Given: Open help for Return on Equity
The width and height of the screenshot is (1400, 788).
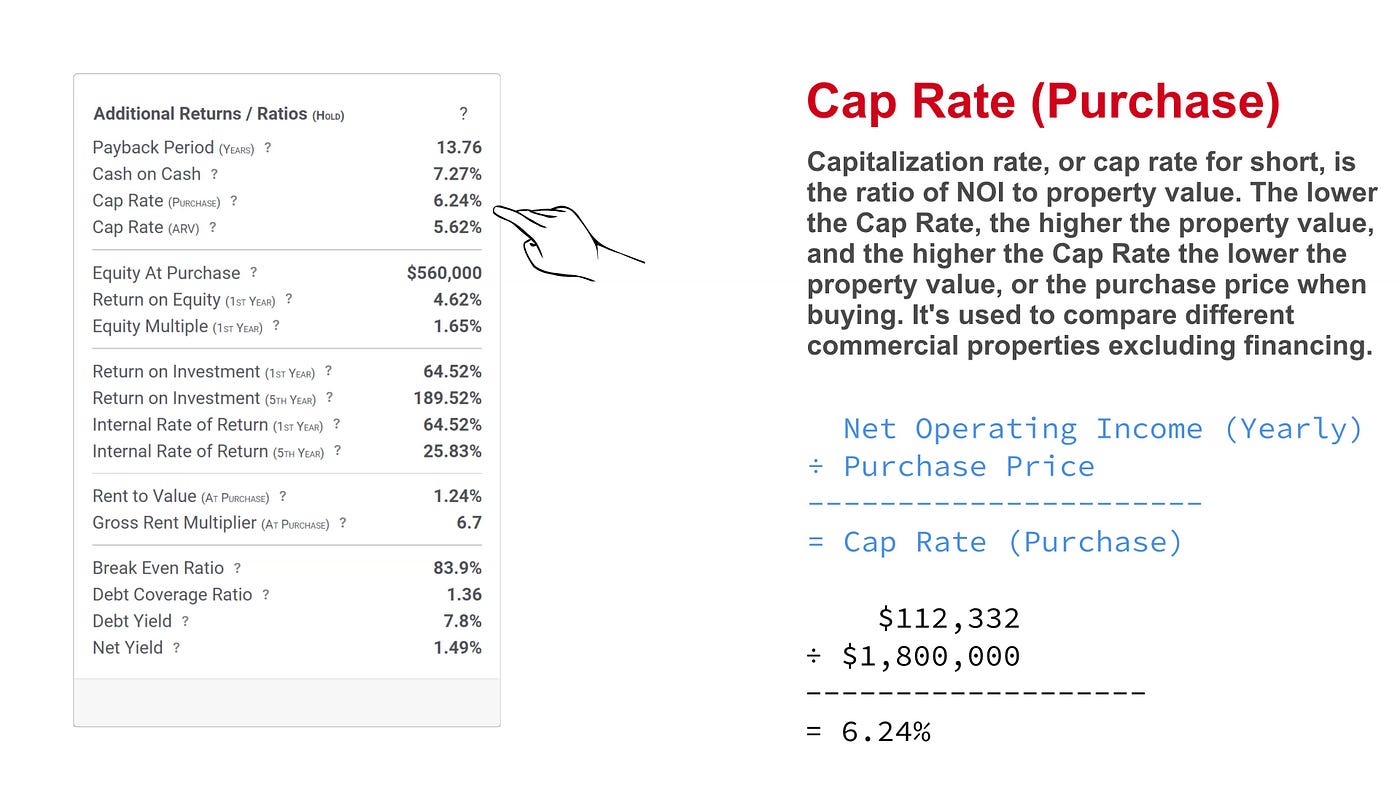Looking at the screenshot, I should [x=289, y=299].
